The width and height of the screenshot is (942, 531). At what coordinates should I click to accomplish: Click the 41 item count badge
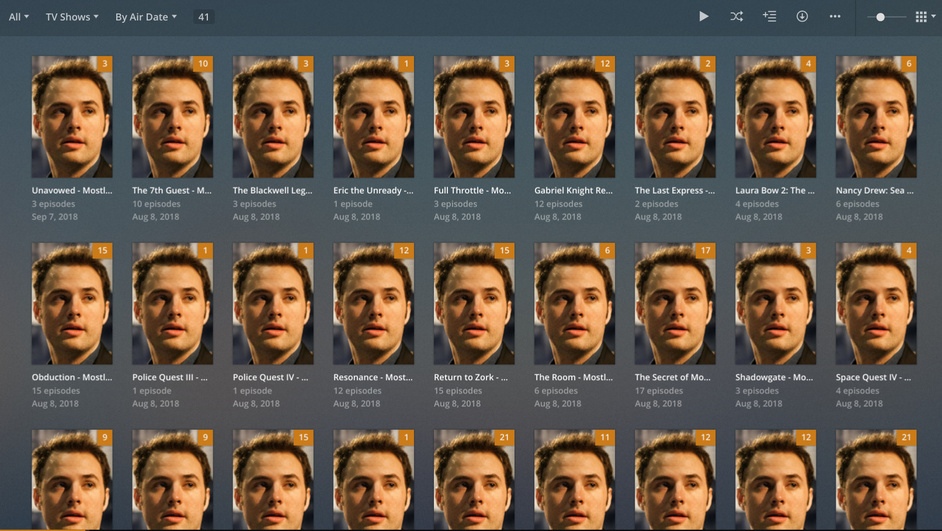(204, 17)
